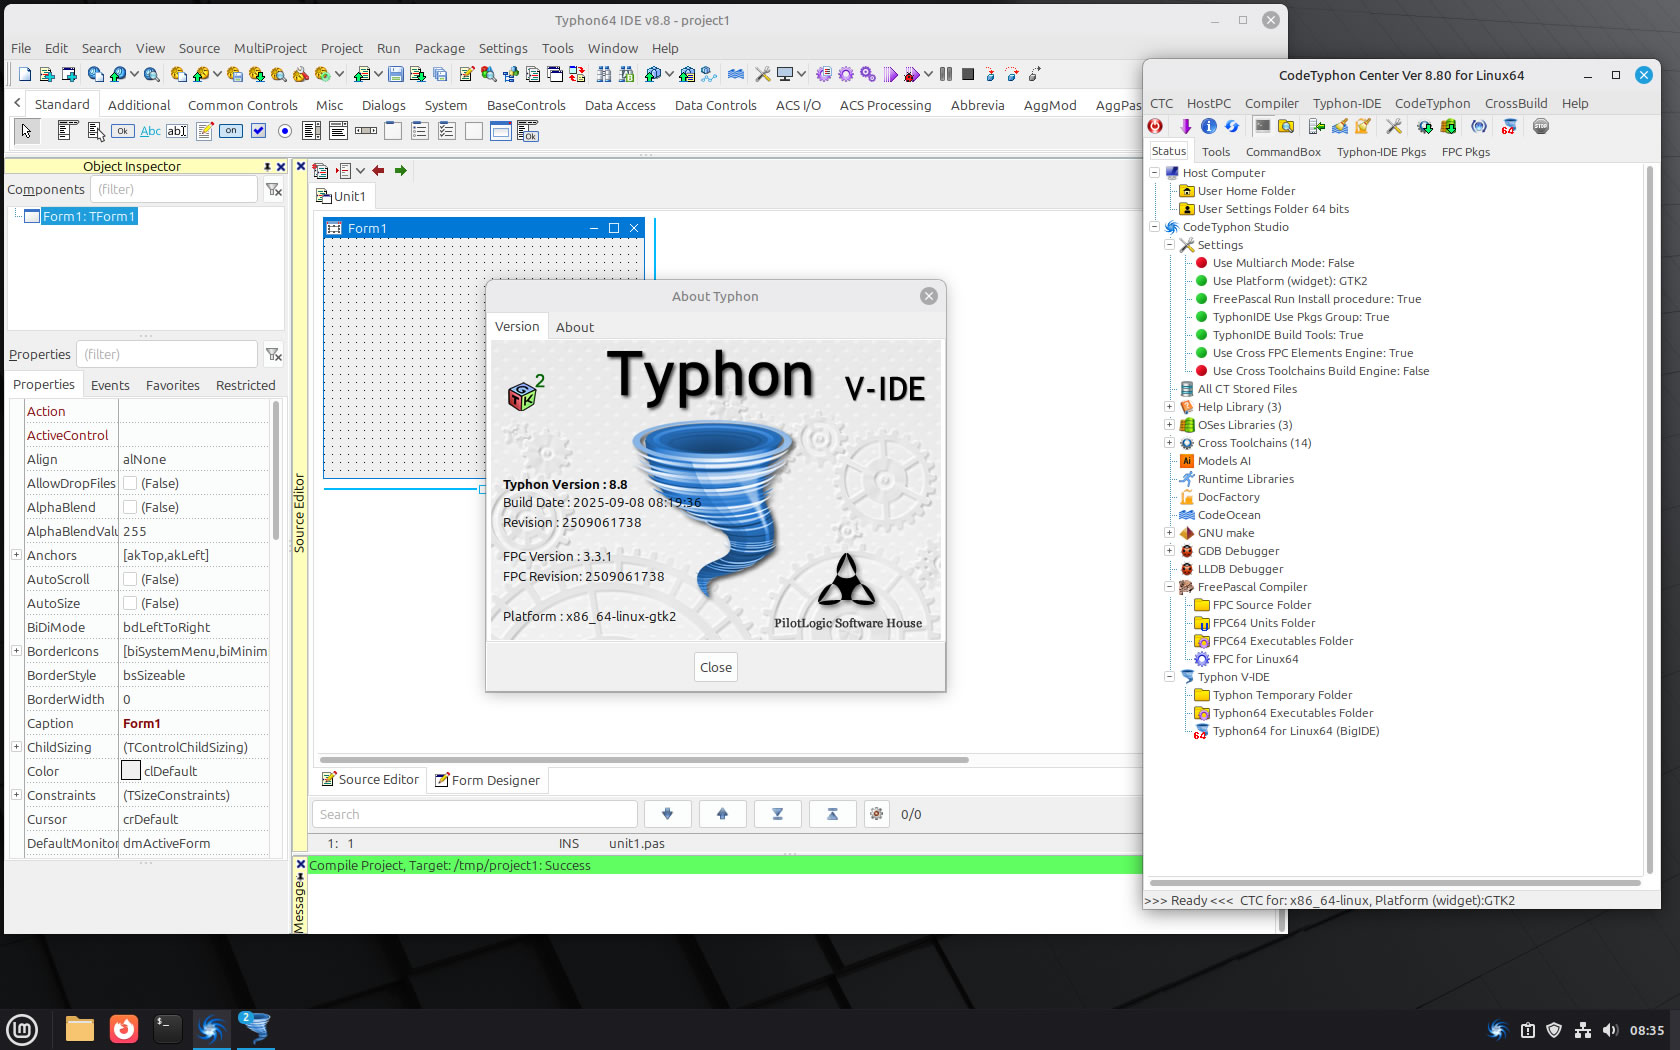This screenshot has height=1050, width=1680.
Task: Expand the Constraints property
Action: point(16,795)
